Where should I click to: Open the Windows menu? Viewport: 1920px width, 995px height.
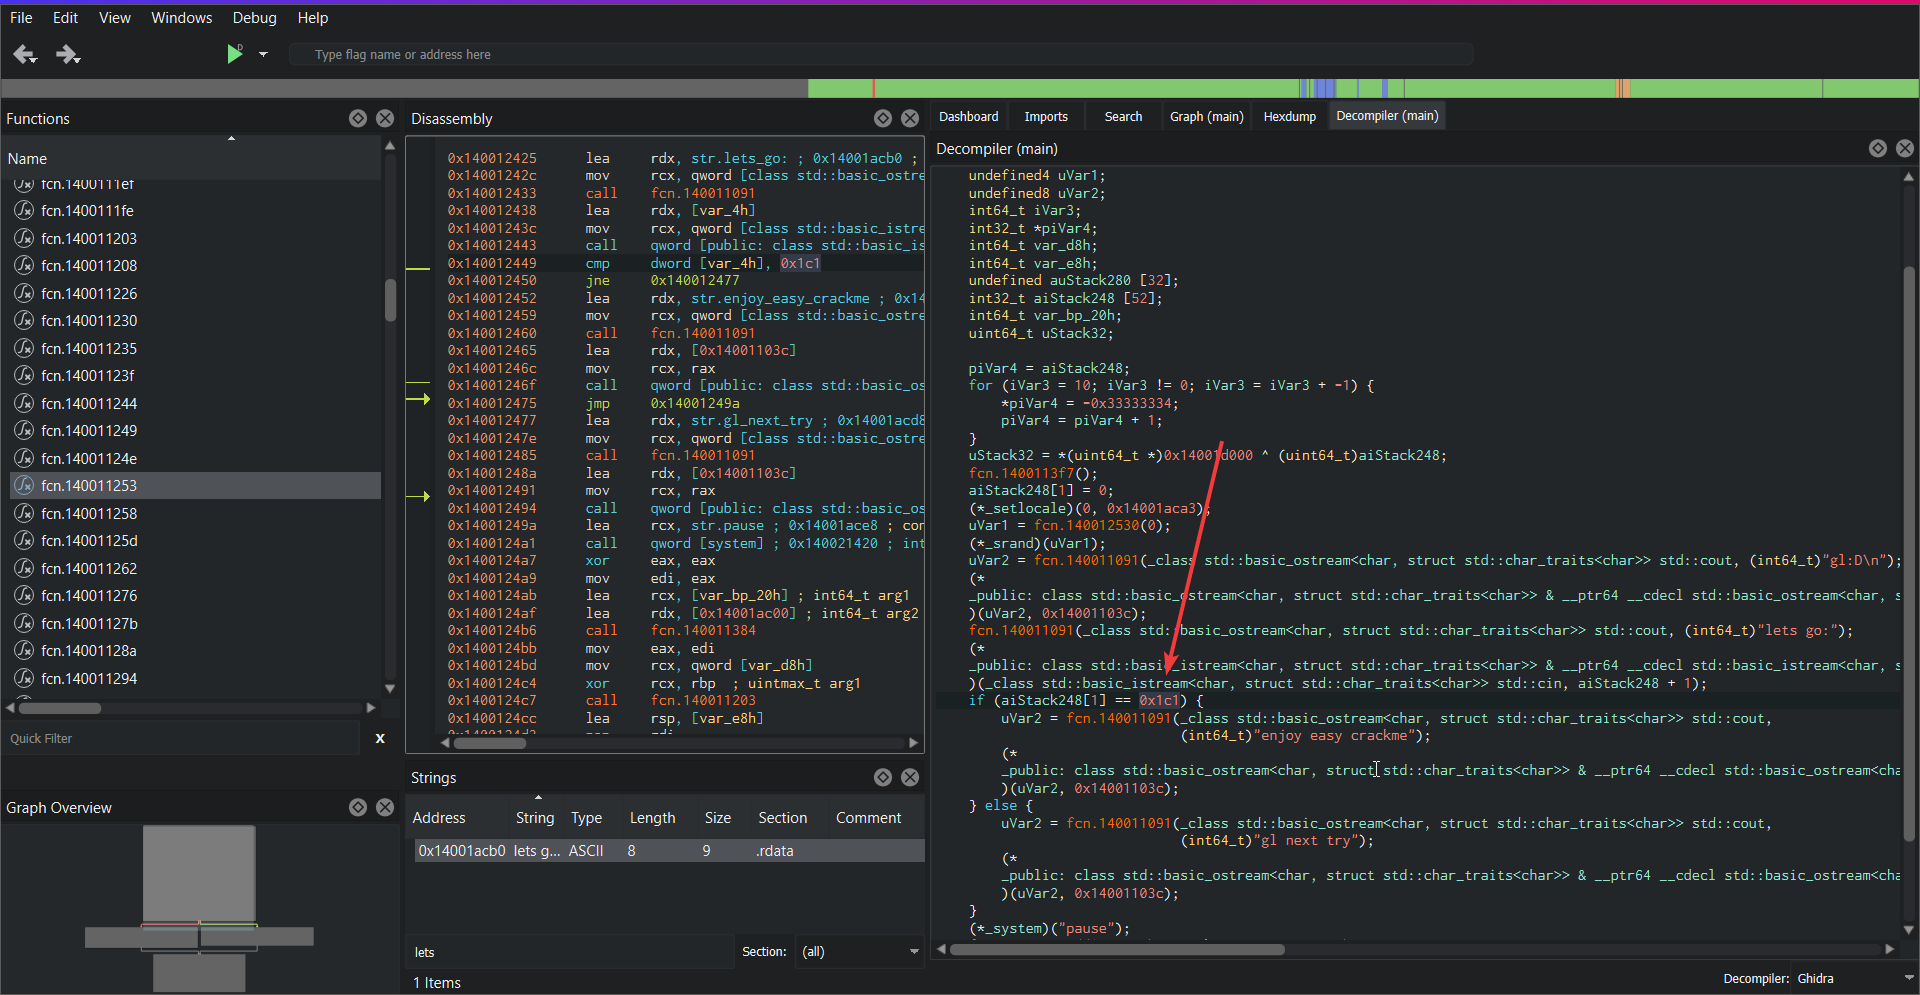[x=181, y=18]
